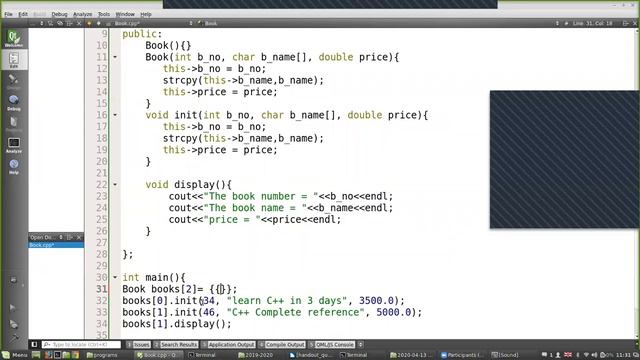Close the sidebar panel with X icon
Screen dimensions: 640x360
[x=79, y=23]
